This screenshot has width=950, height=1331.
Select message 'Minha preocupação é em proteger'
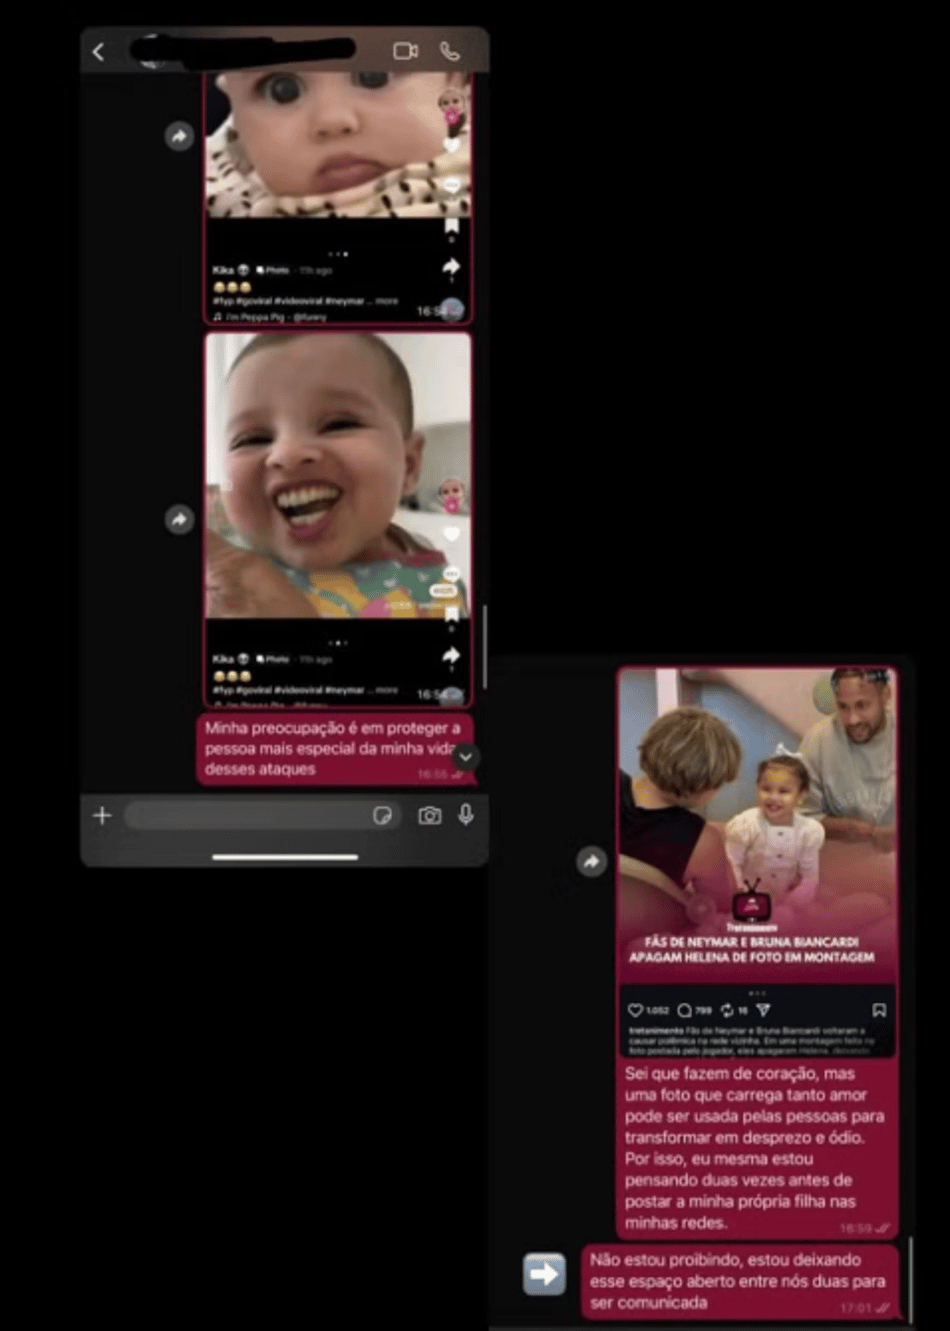334,749
